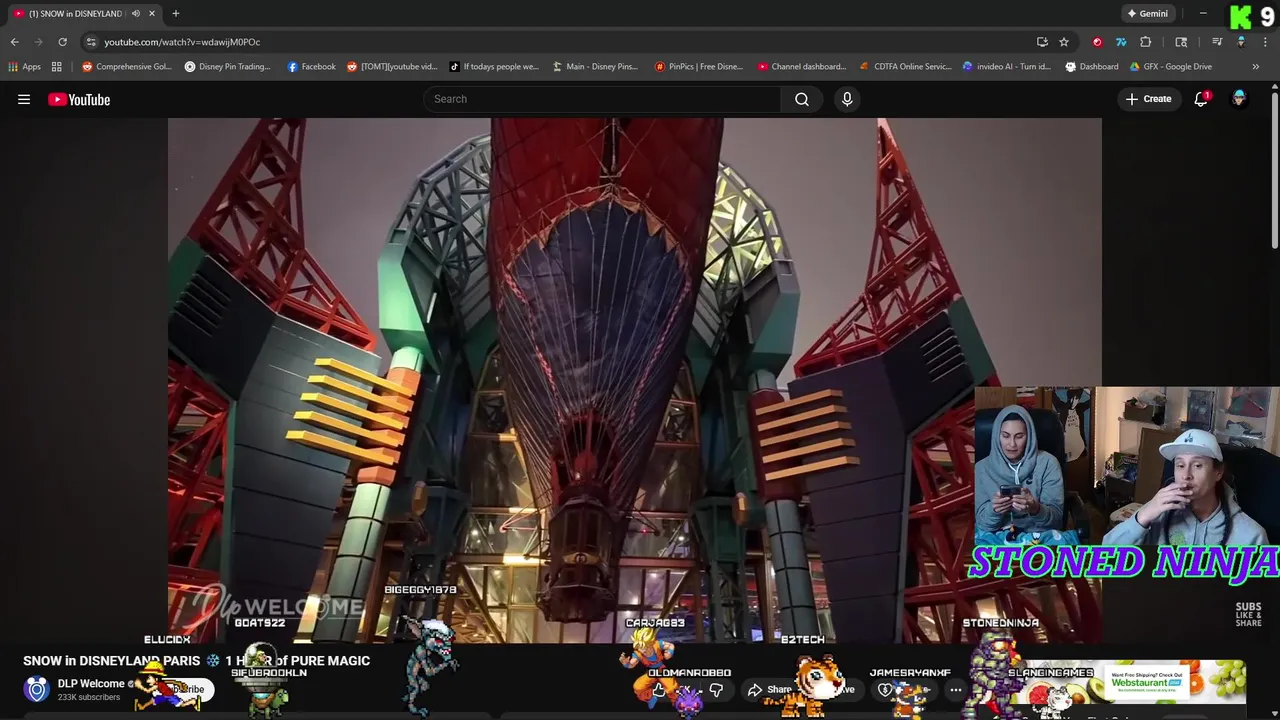View site information icon in address bar

[x=91, y=42]
